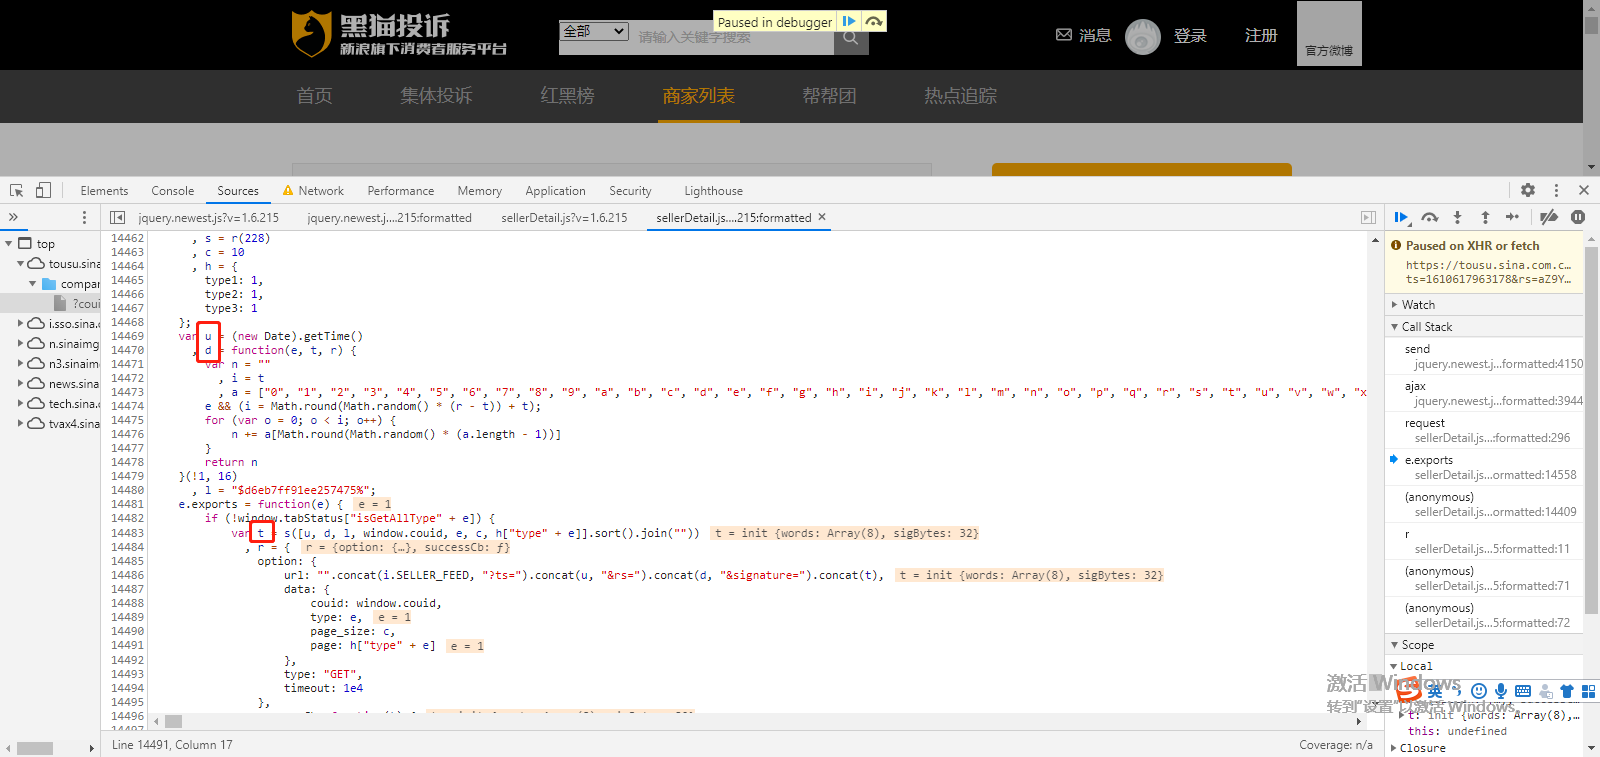Click IME microphone voice input

click(x=1501, y=691)
